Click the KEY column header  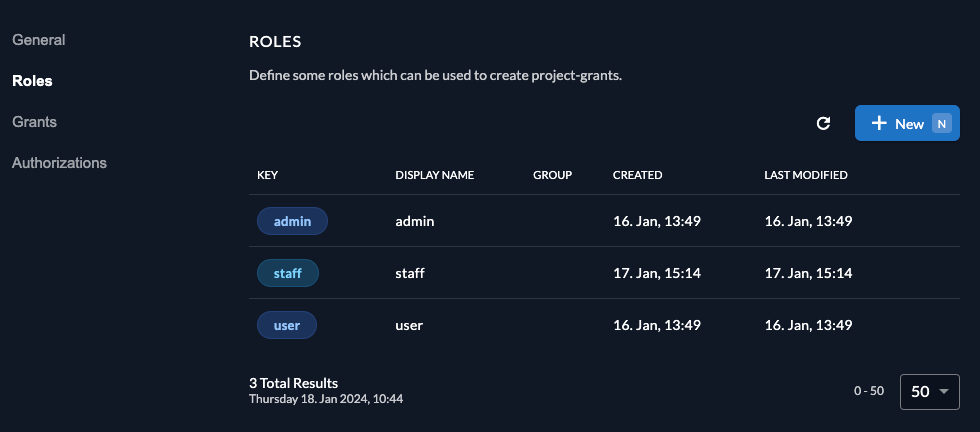pyautogui.click(x=267, y=175)
